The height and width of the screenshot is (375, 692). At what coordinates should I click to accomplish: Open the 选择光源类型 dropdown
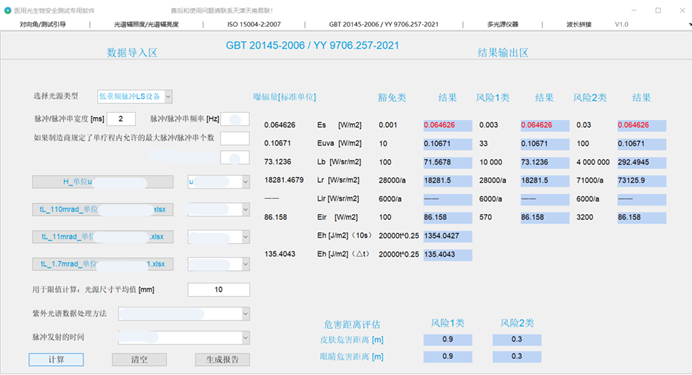135,97
